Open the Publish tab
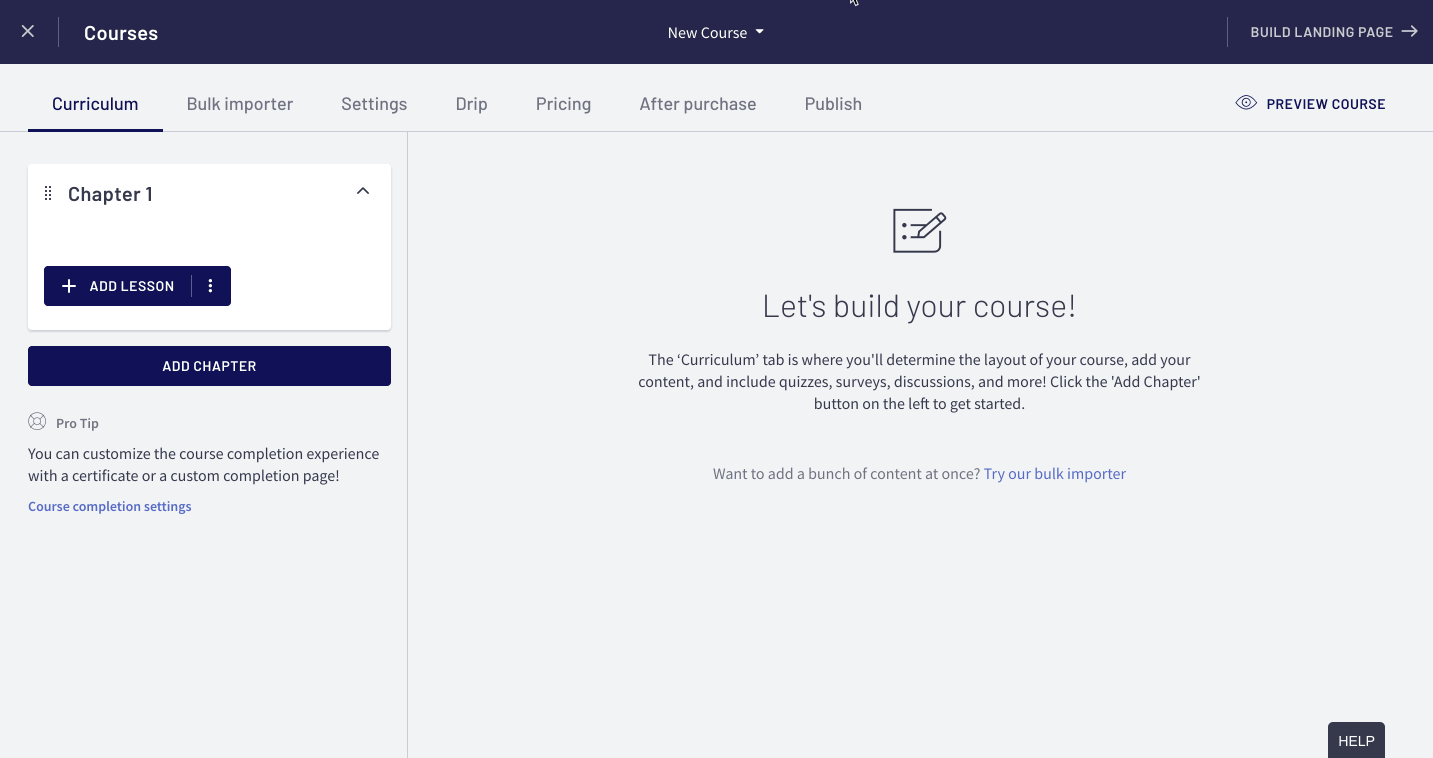The image size is (1433, 758). pyautogui.click(x=833, y=104)
